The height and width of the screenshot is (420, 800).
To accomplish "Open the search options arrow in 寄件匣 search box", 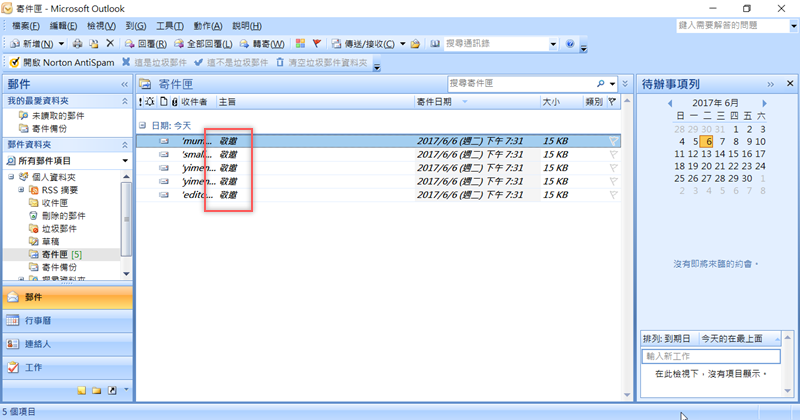I will pos(612,84).
